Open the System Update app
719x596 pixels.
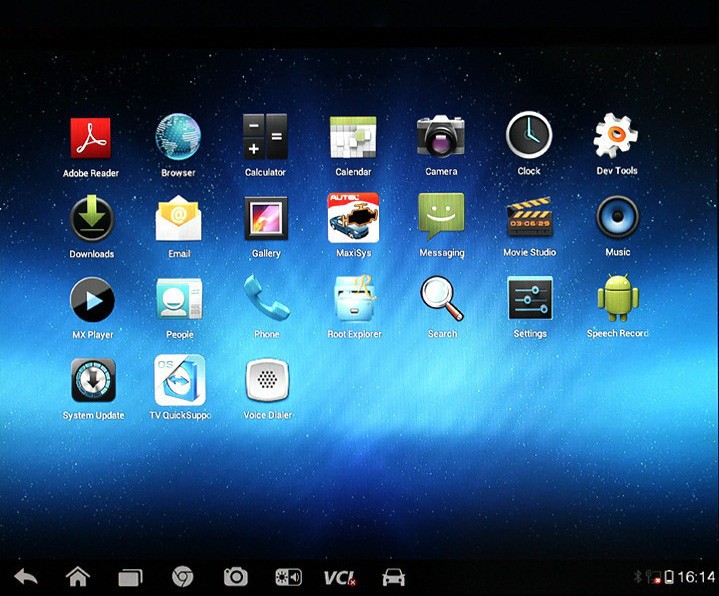click(x=93, y=380)
